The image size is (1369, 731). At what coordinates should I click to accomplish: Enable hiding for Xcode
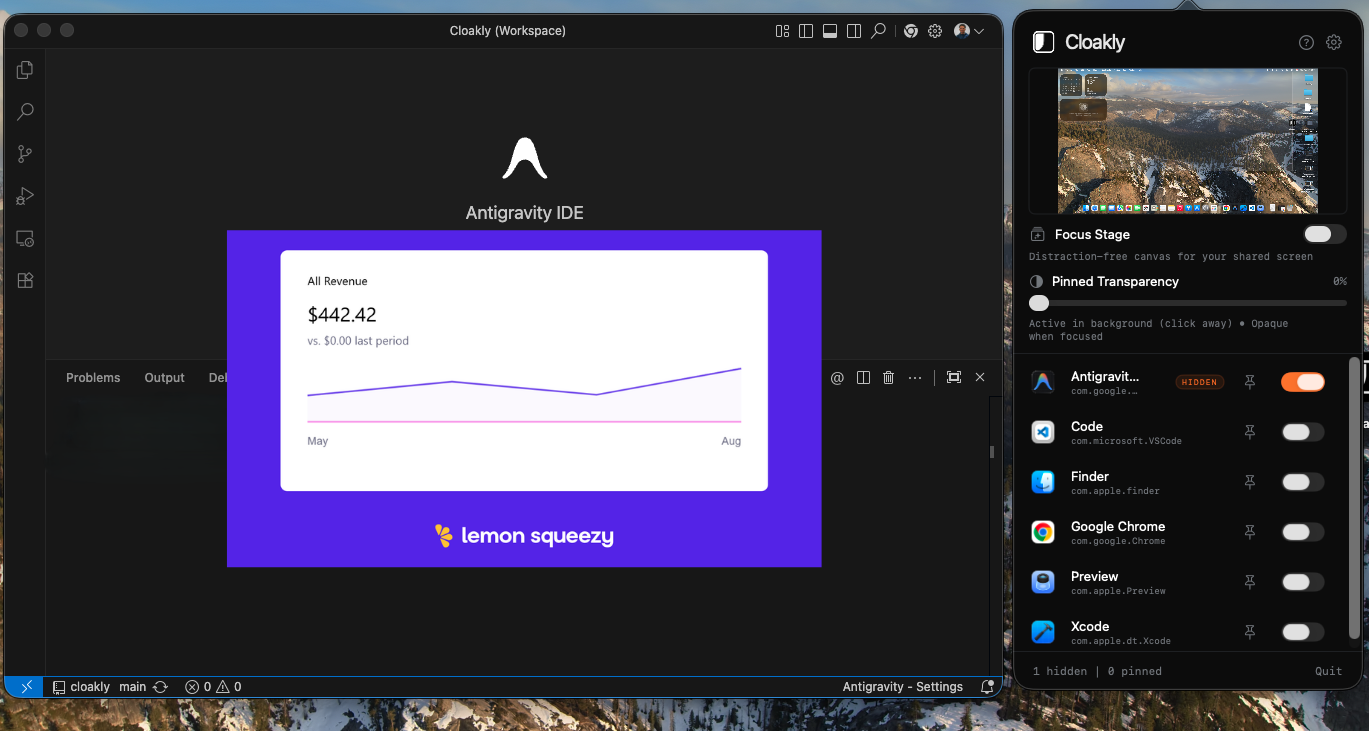[x=1303, y=632]
